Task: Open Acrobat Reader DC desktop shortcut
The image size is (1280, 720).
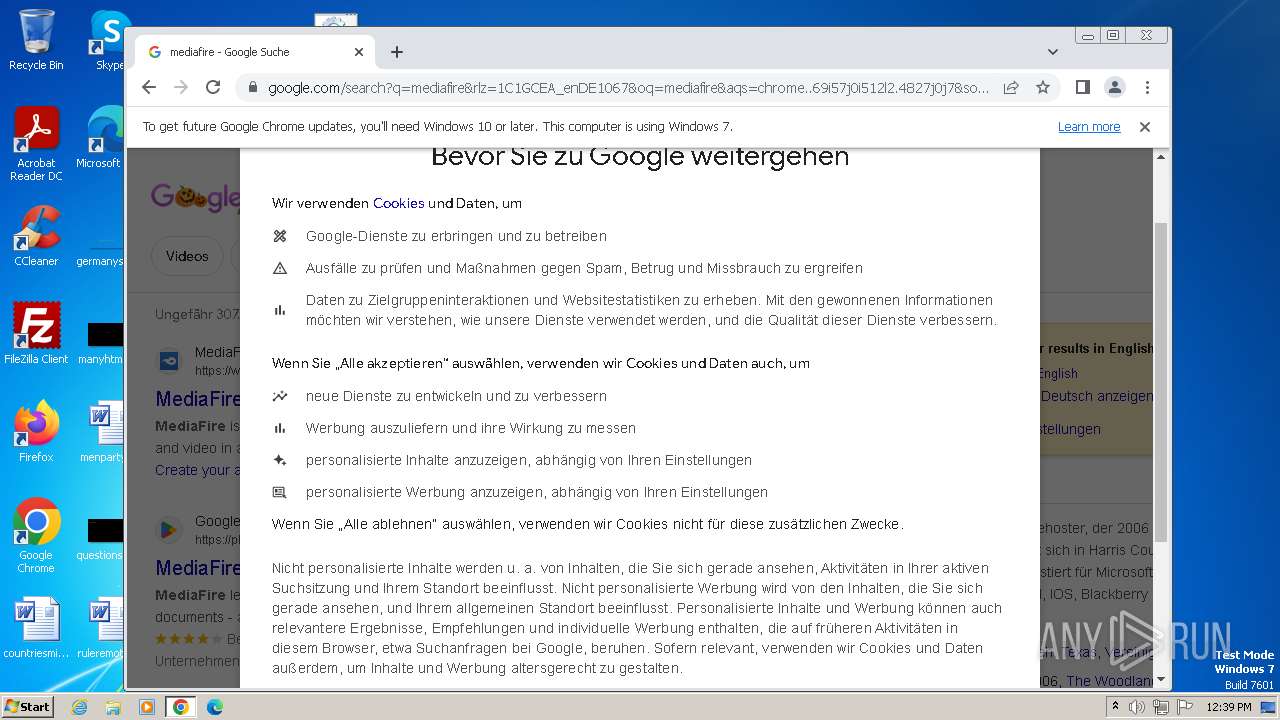Action: pyautogui.click(x=36, y=144)
